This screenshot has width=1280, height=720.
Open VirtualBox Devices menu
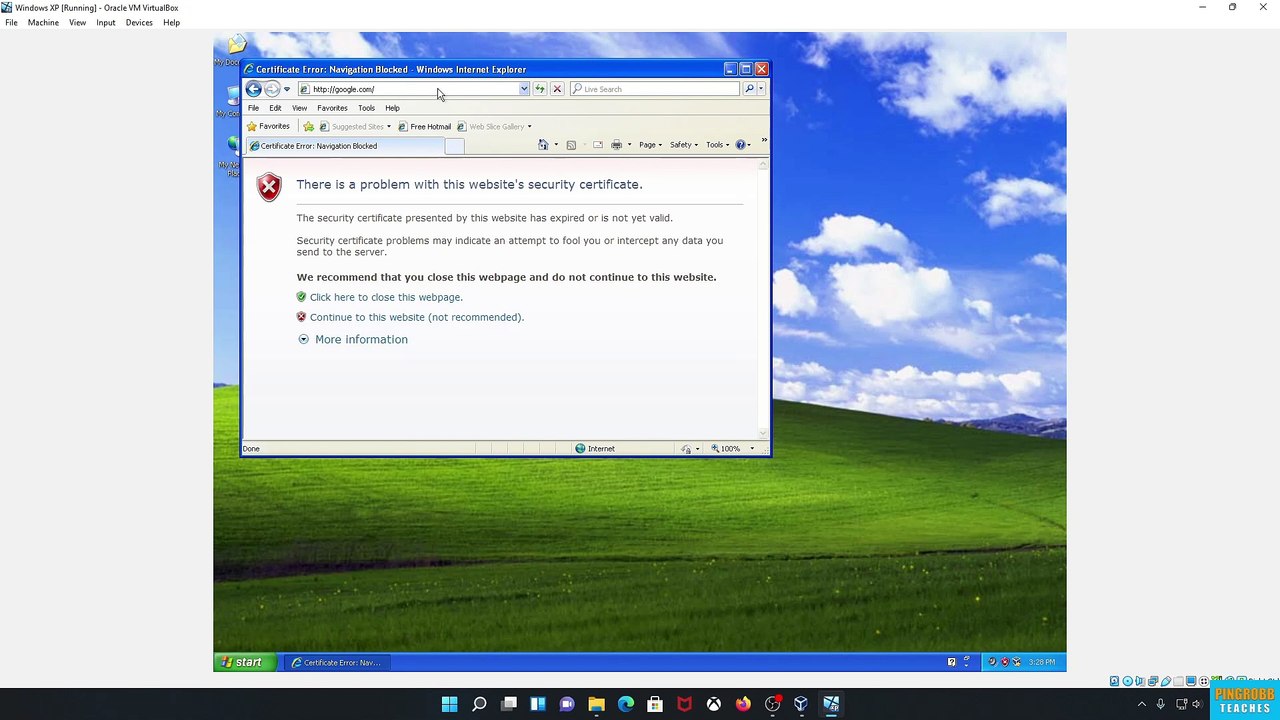point(139,22)
